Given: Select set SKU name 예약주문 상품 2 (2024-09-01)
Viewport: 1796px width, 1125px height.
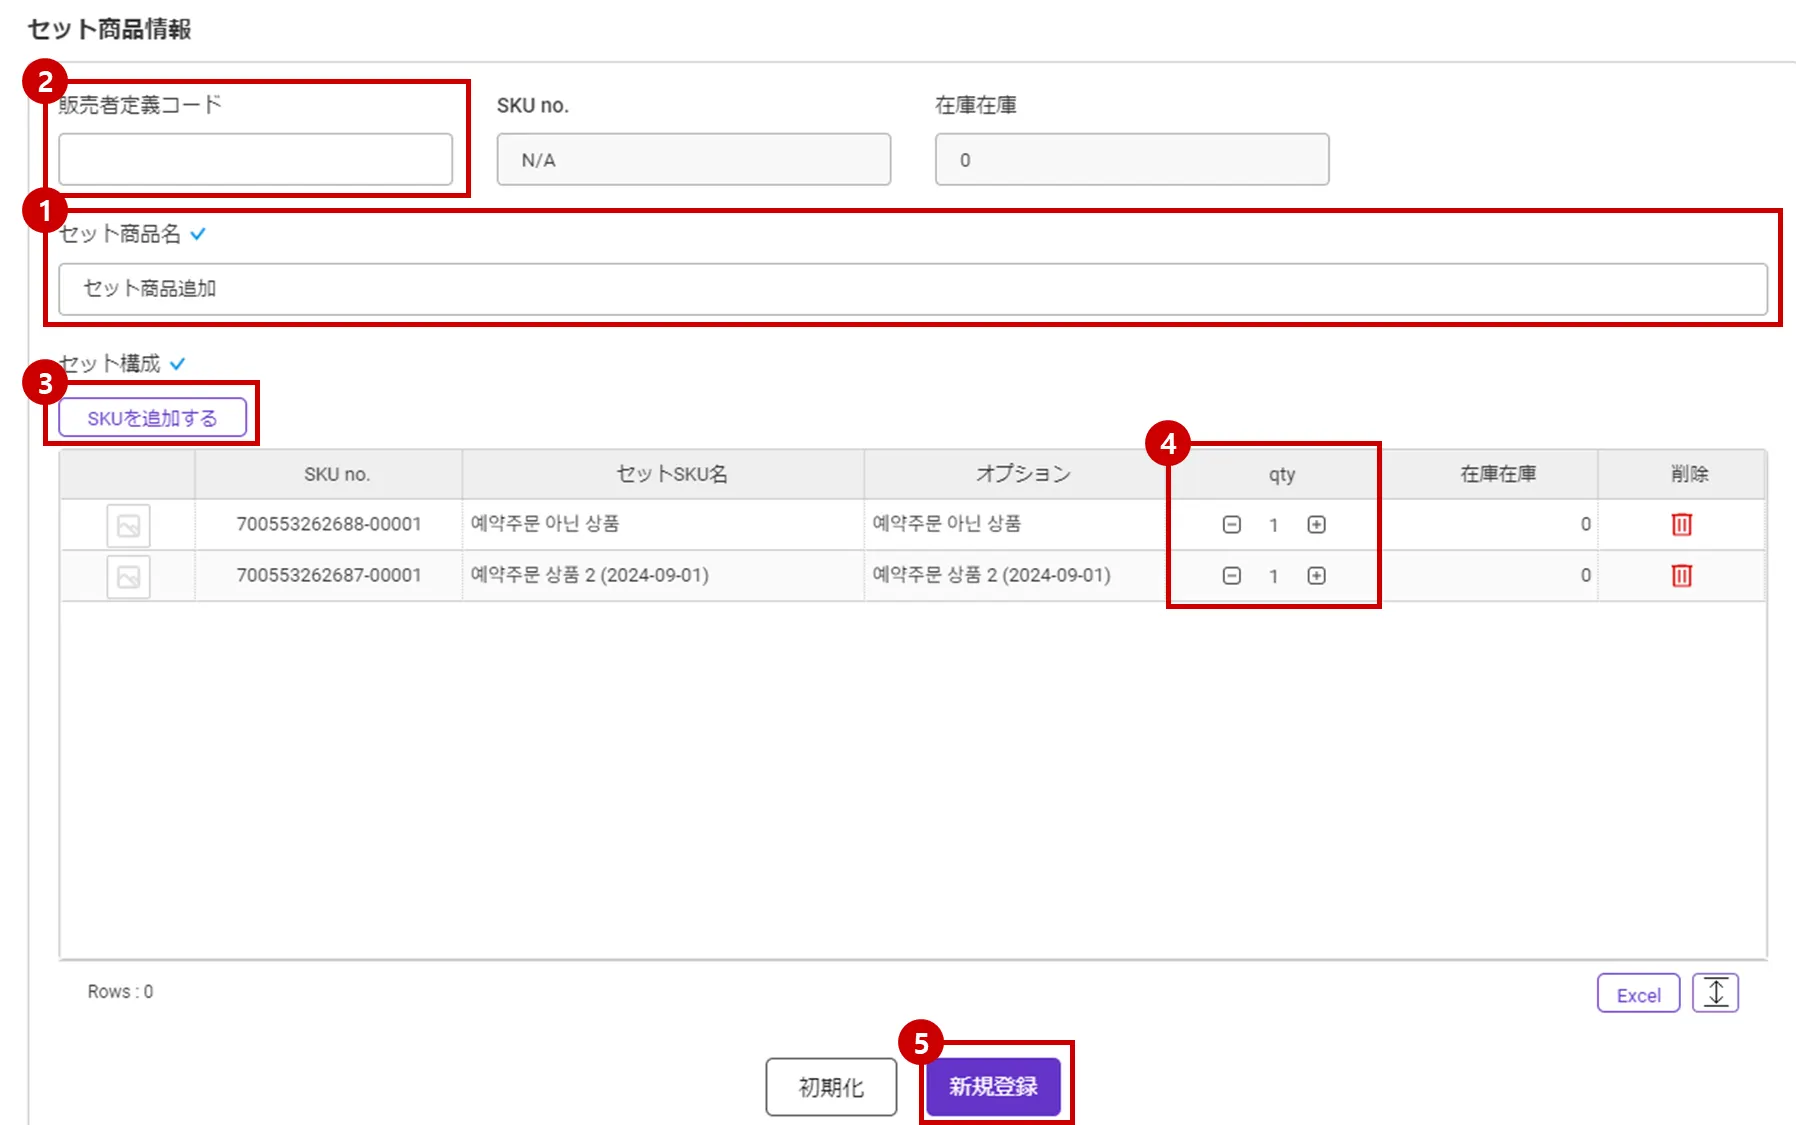Looking at the screenshot, I should (x=663, y=575).
